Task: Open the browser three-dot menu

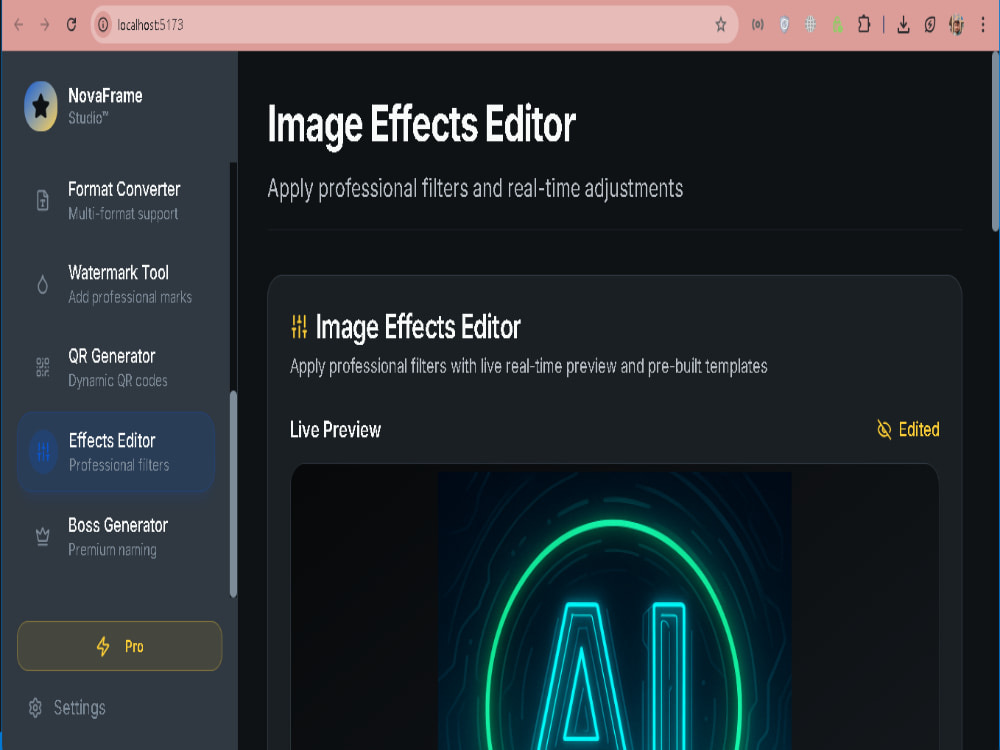Action: pos(983,25)
